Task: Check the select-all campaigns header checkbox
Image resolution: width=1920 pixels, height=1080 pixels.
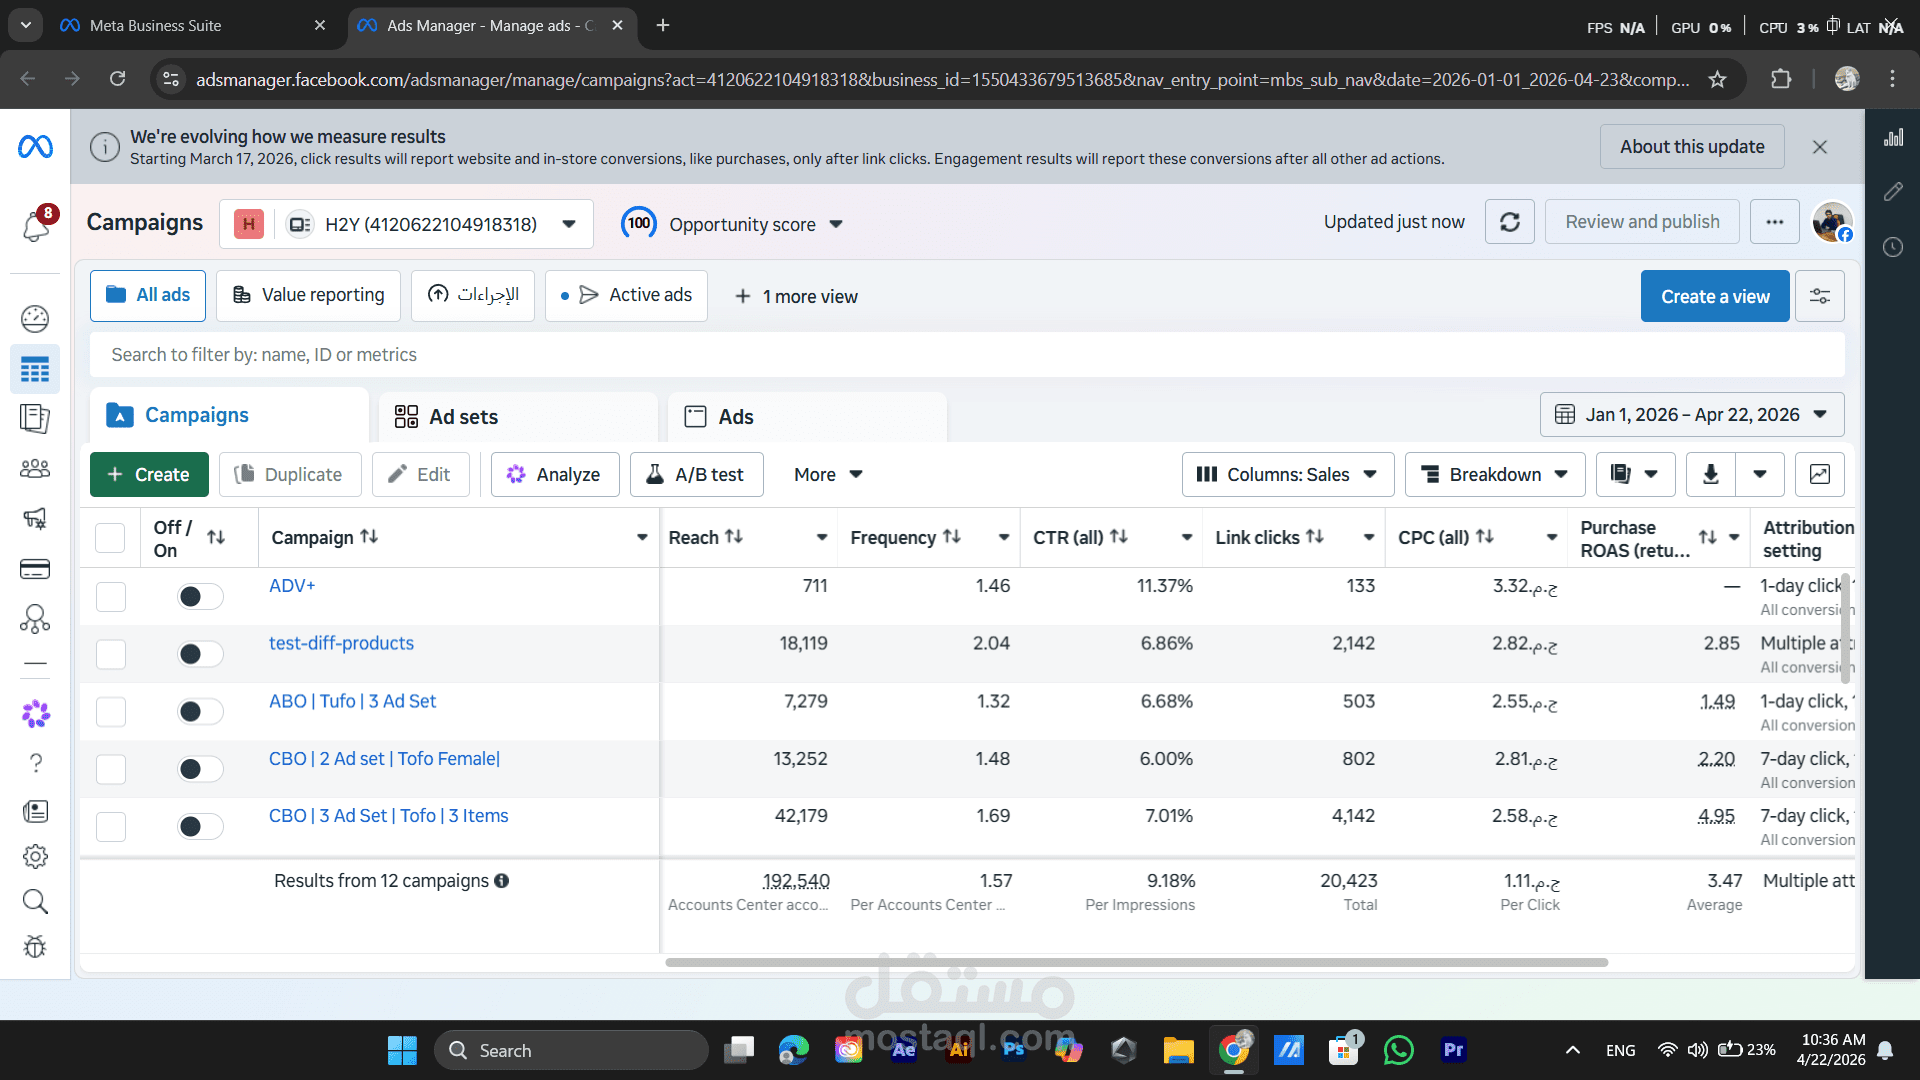Action: pos(110,538)
